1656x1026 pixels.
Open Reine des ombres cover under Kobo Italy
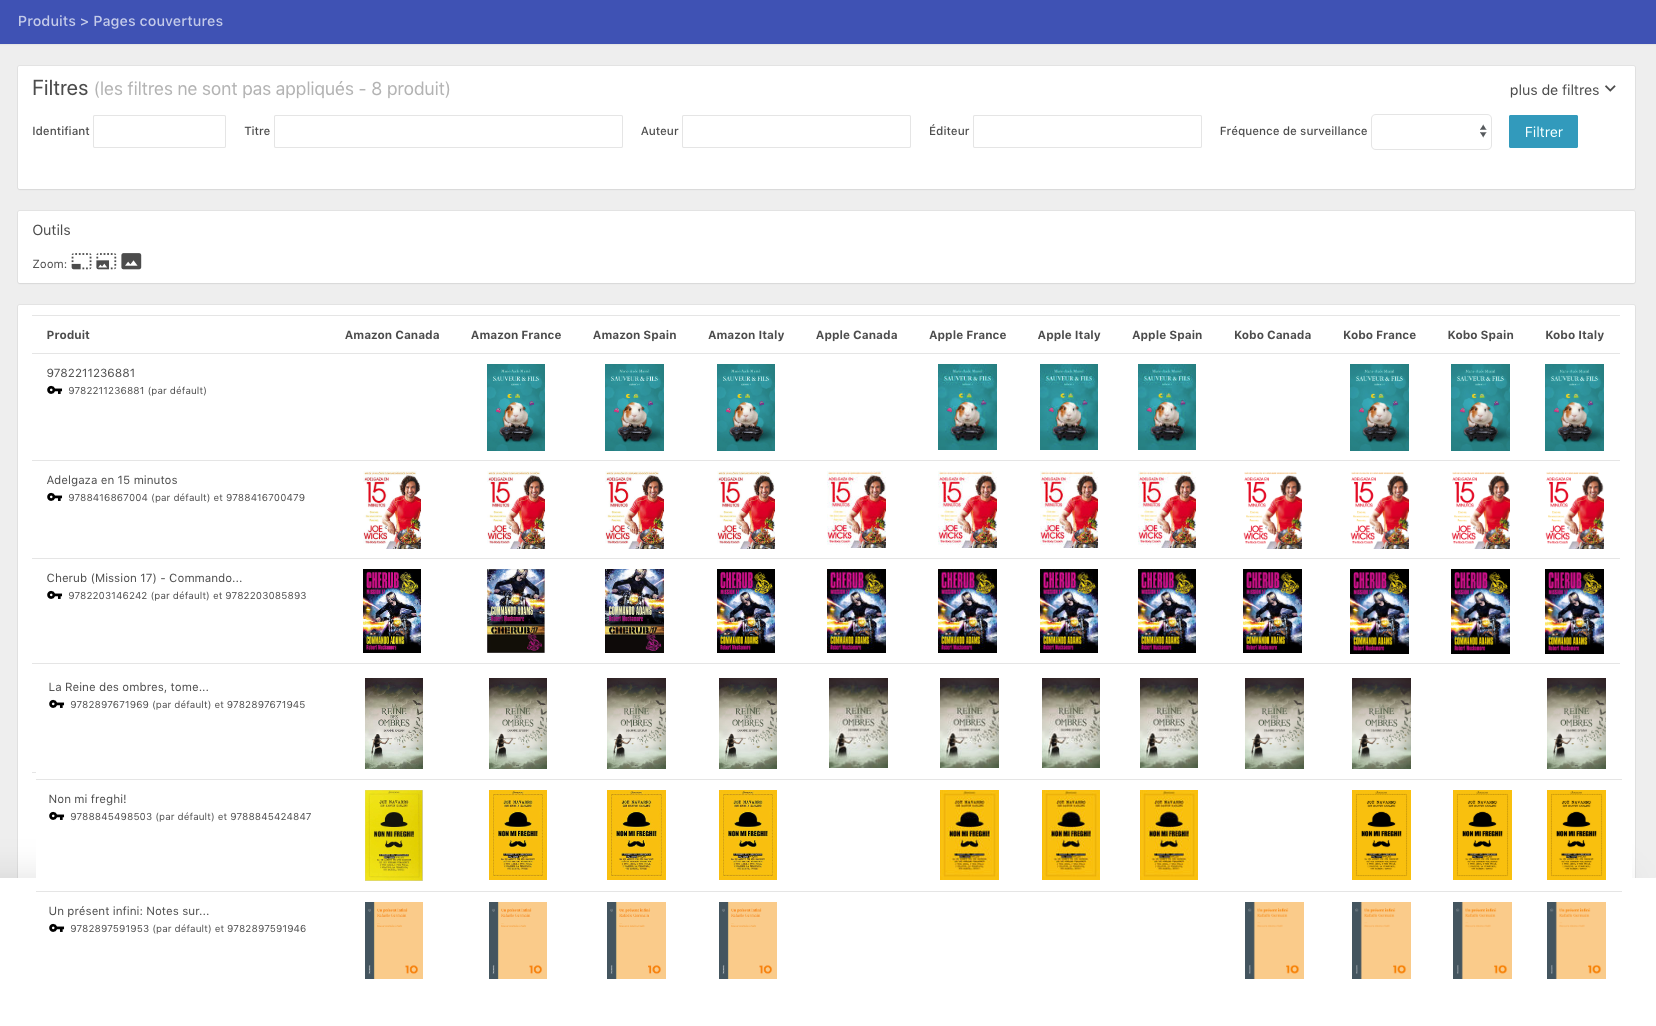[x=1576, y=724]
